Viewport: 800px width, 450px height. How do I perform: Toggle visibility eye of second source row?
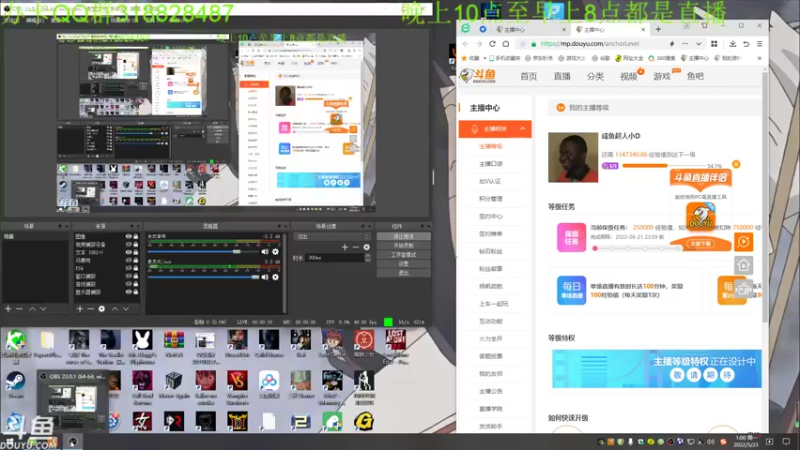click(x=129, y=244)
